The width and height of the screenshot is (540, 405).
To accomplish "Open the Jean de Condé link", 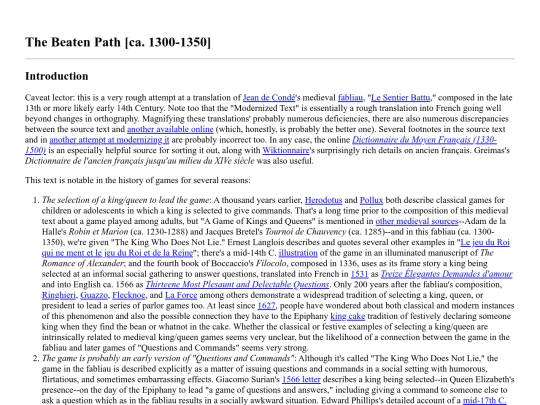I will pyautogui.click(x=269, y=98).
